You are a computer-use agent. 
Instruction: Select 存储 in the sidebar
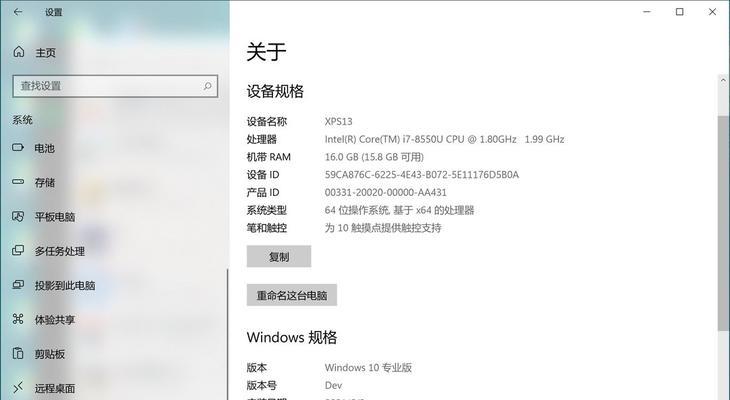[x=45, y=183]
